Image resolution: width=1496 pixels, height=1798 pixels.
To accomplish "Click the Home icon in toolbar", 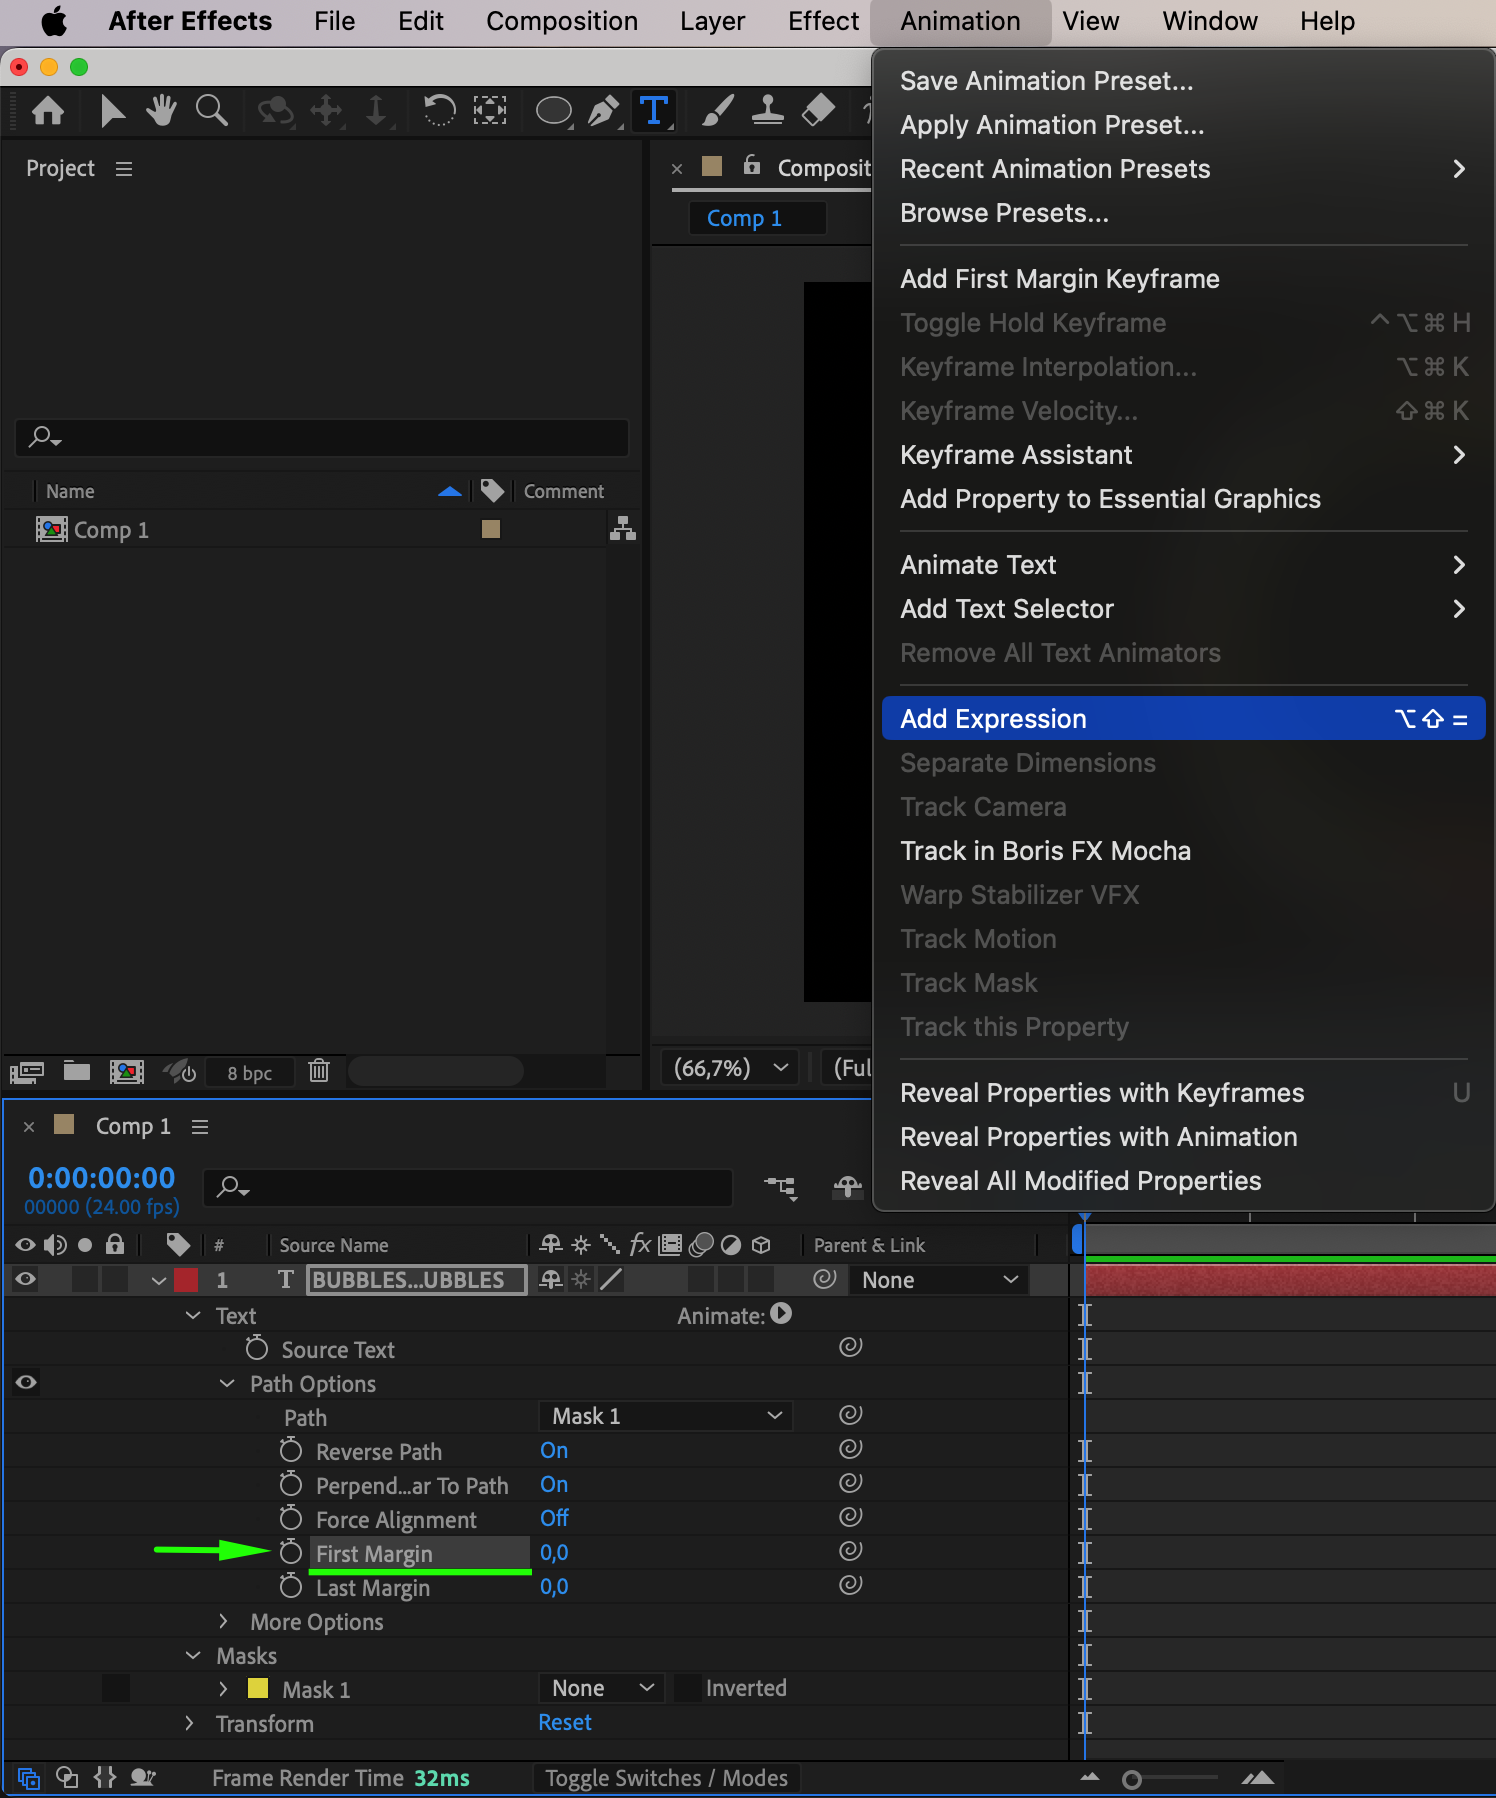I will pyautogui.click(x=48, y=110).
